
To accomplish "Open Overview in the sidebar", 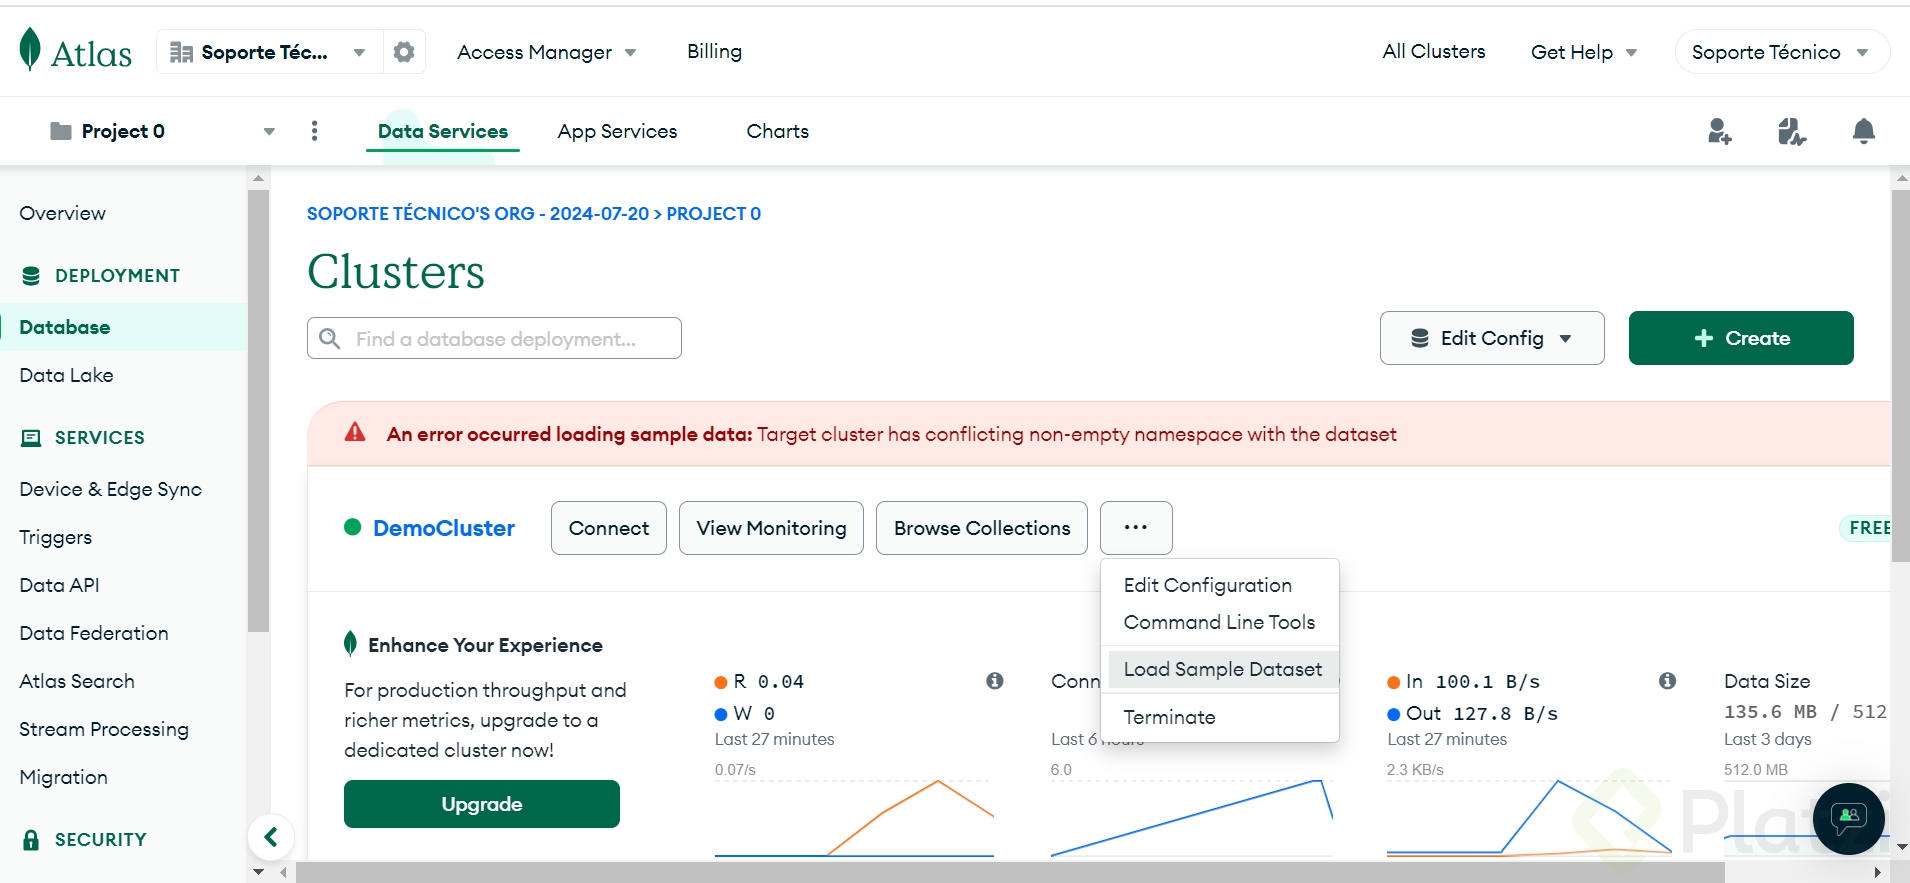I will click(63, 213).
